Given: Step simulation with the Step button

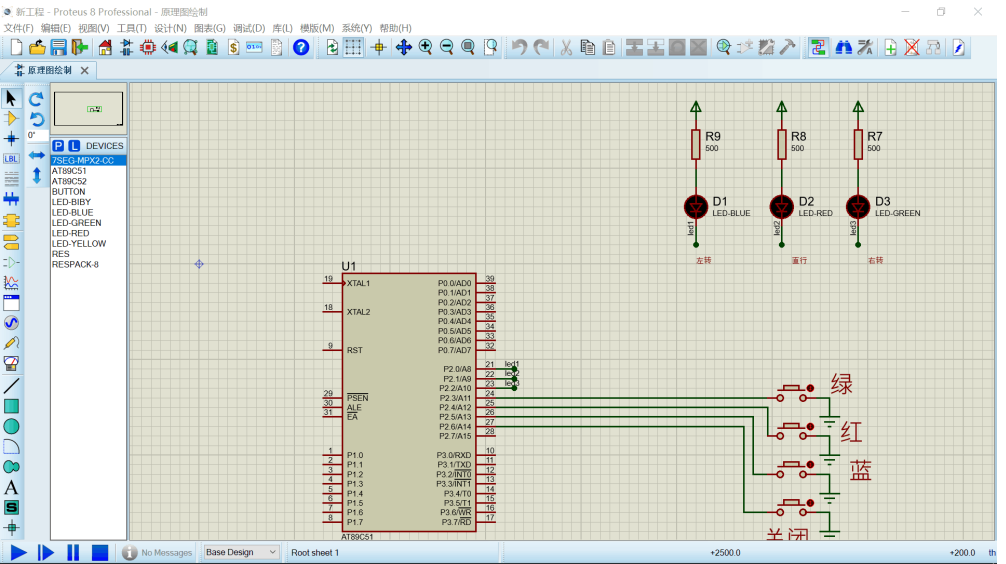Looking at the screenshot, I should (x=46, y=552).
